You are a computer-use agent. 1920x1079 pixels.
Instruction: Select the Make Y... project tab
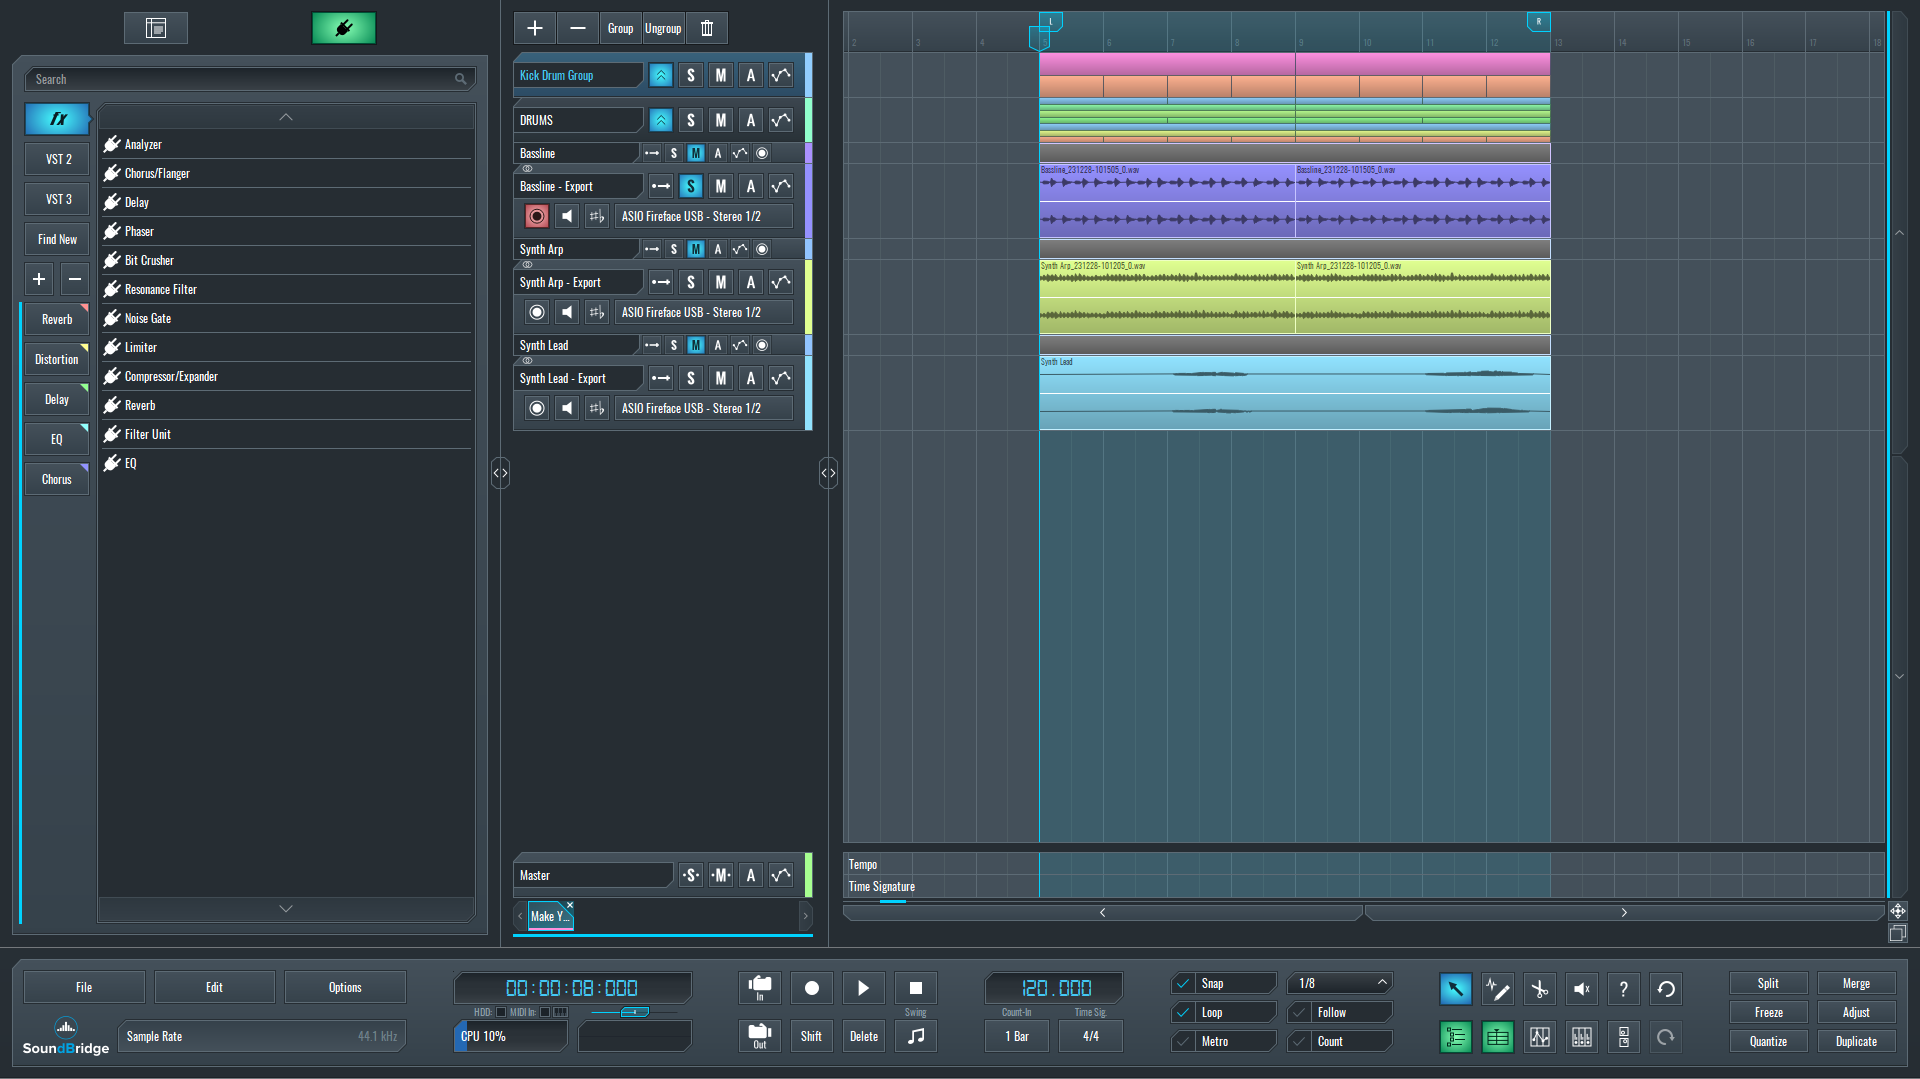pyautogui.click(x=549, y=916)
